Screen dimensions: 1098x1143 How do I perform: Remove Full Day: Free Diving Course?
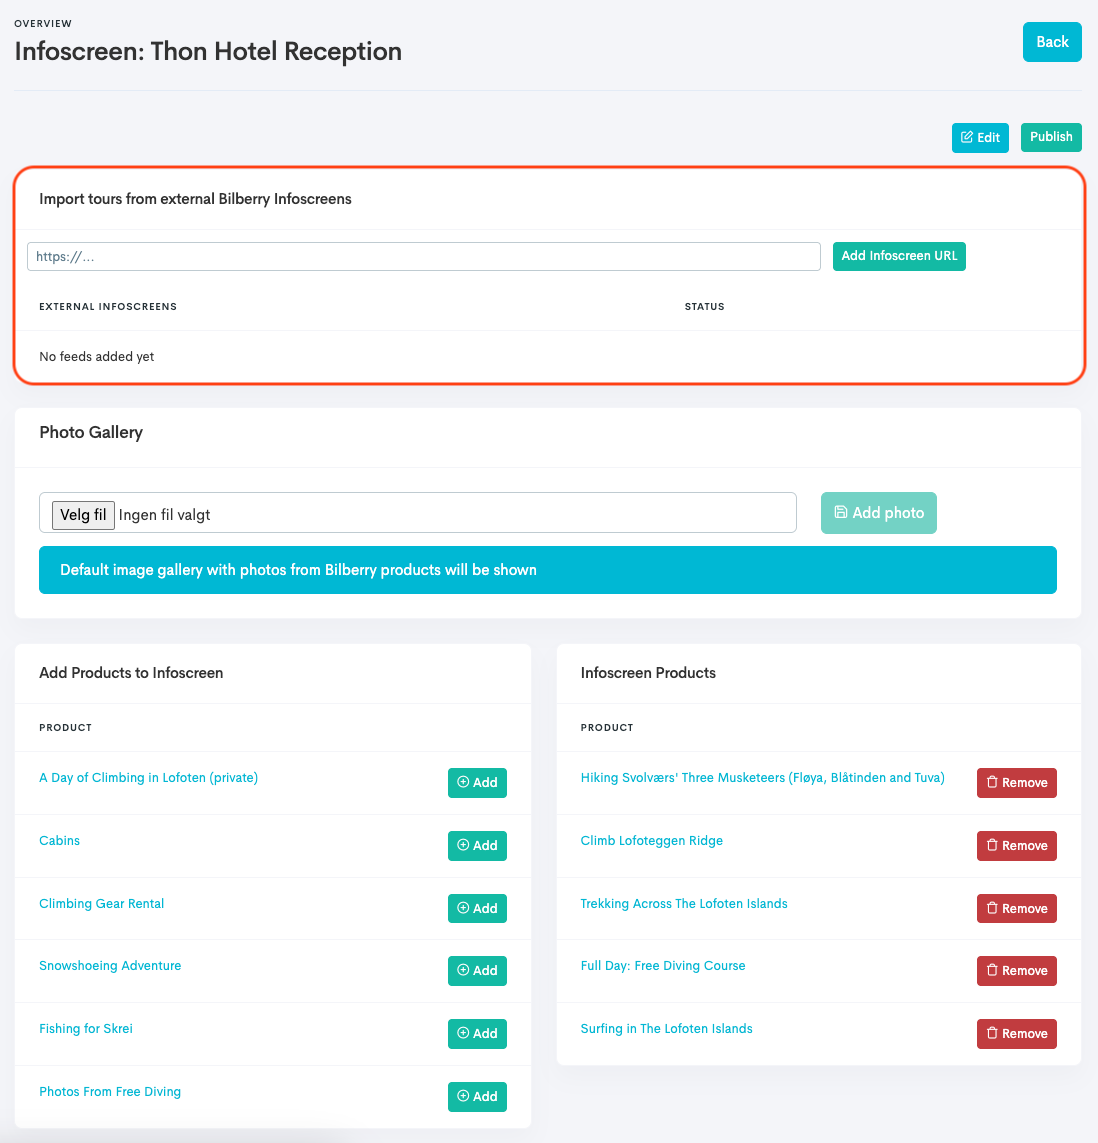pyautogui.click(x=1016, y=971)
